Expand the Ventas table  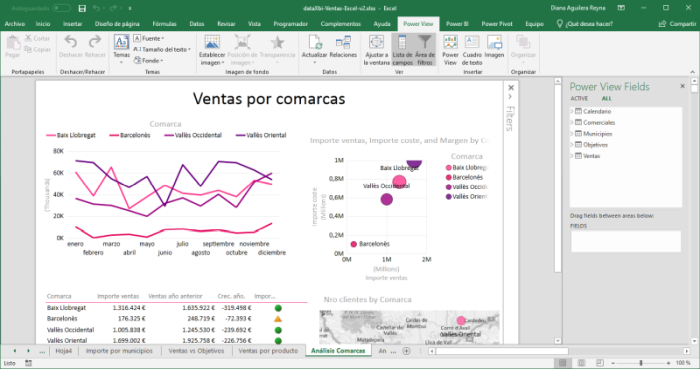click(x=572, y=156)
